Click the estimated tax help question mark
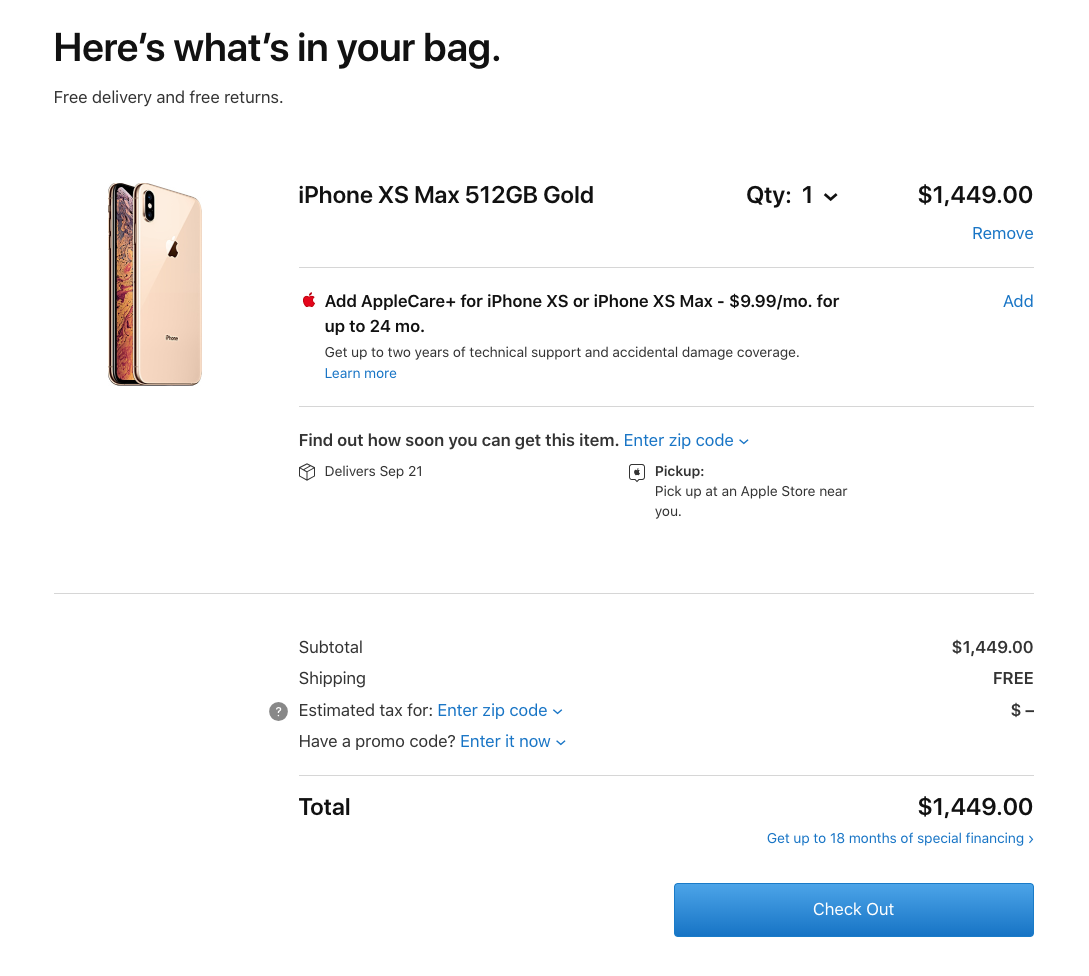The height and width of the screenshot is (976, 1089). pos(279,711)
